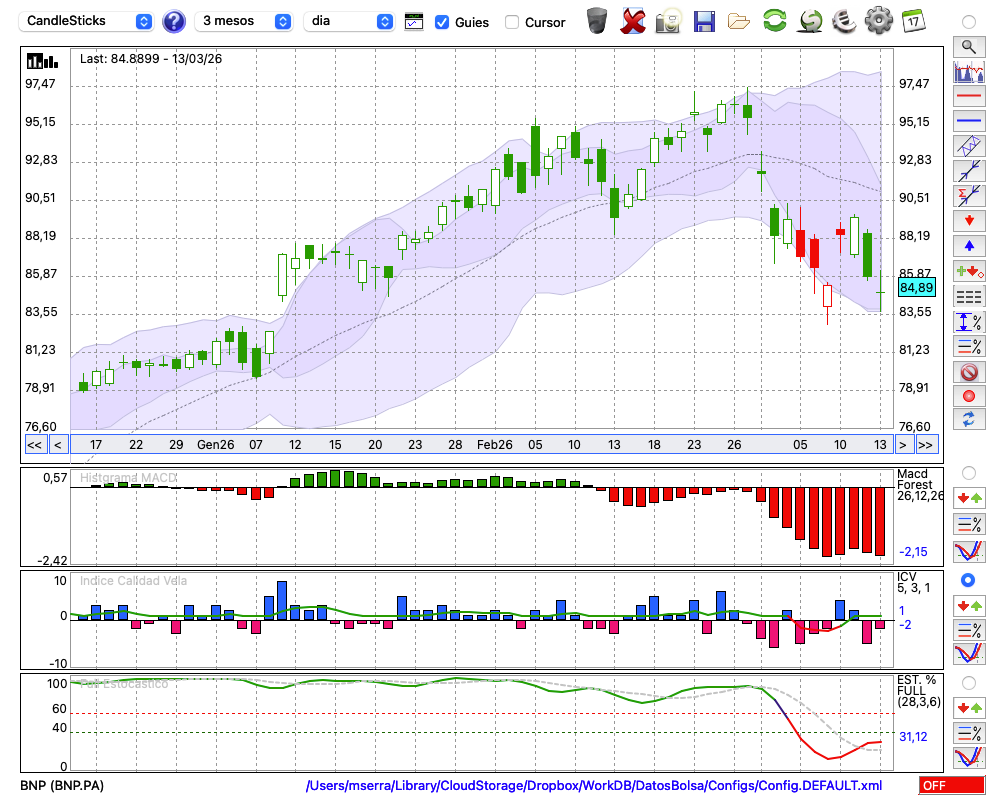Click MACD panel red-green arrows button

click(x=969, y=498)
